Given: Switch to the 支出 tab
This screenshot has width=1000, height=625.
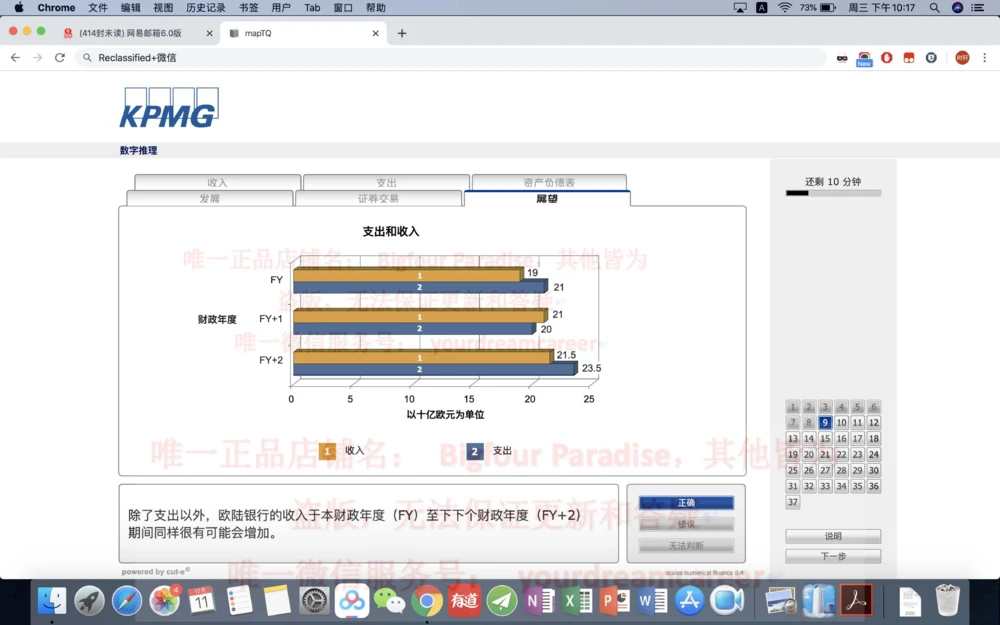Looking at the screenshot, I should pyautogui.click(x=386, y=182).
